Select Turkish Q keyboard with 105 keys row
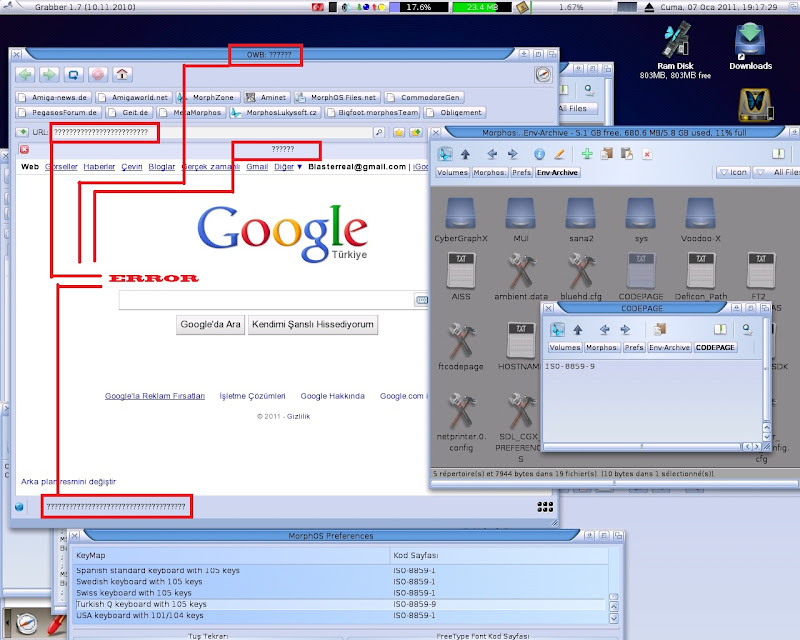This screenshot has width=800, height=640. 340,604
